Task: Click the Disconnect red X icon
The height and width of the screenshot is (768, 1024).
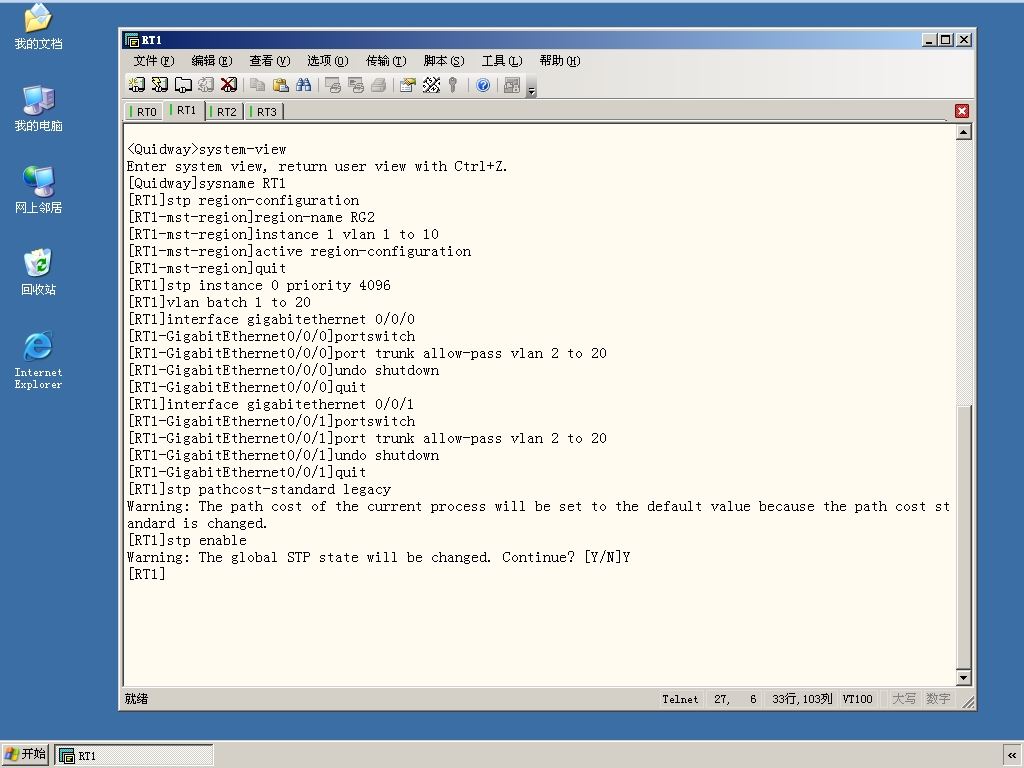Action: tap(229, 85)
